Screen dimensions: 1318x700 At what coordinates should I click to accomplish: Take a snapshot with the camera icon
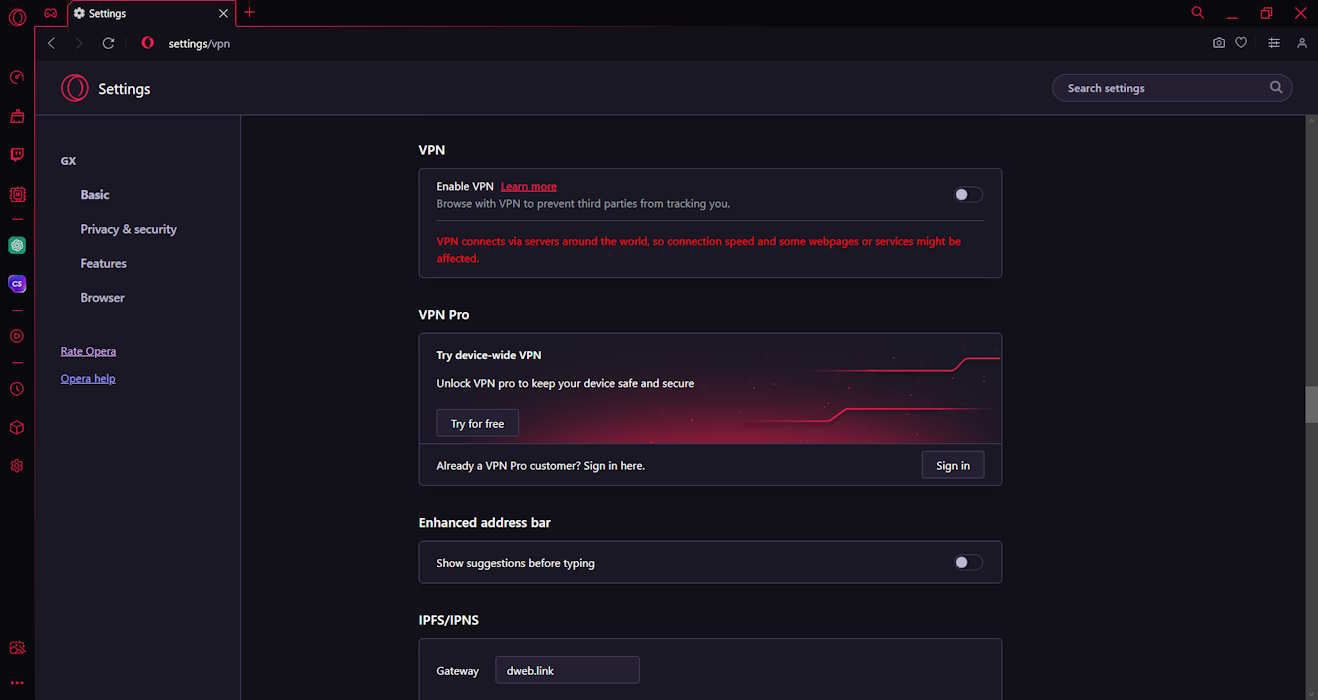coord(1218,43)
